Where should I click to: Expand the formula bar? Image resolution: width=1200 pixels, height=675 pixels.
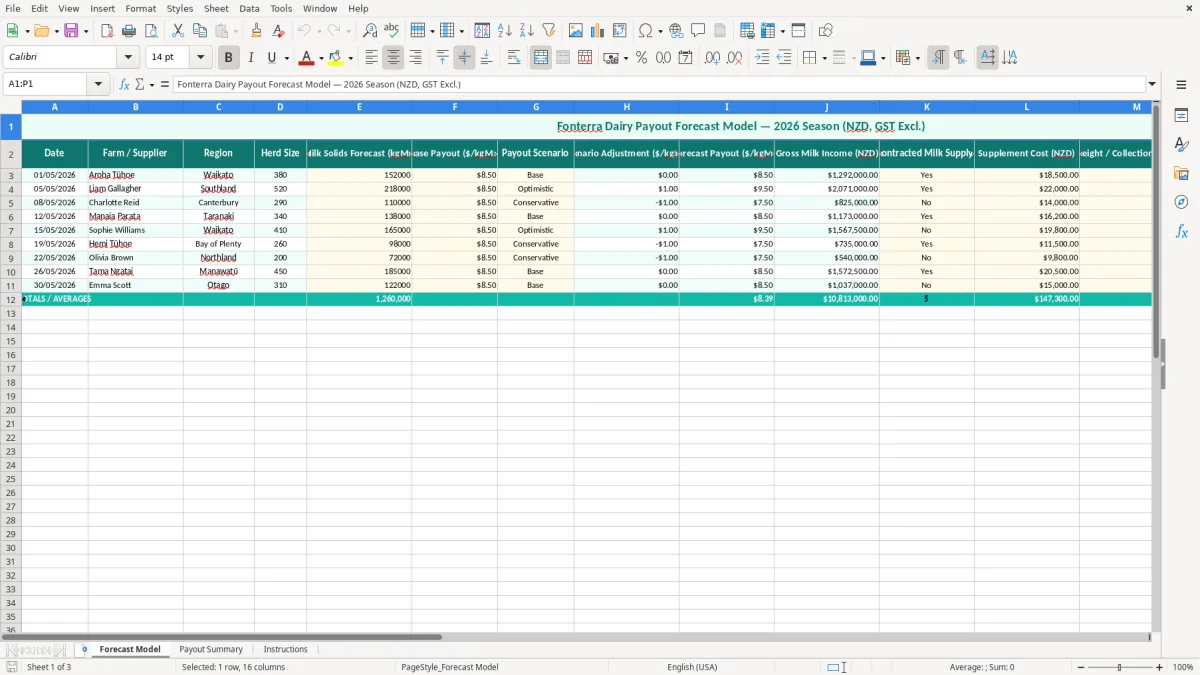[1152, 84]
